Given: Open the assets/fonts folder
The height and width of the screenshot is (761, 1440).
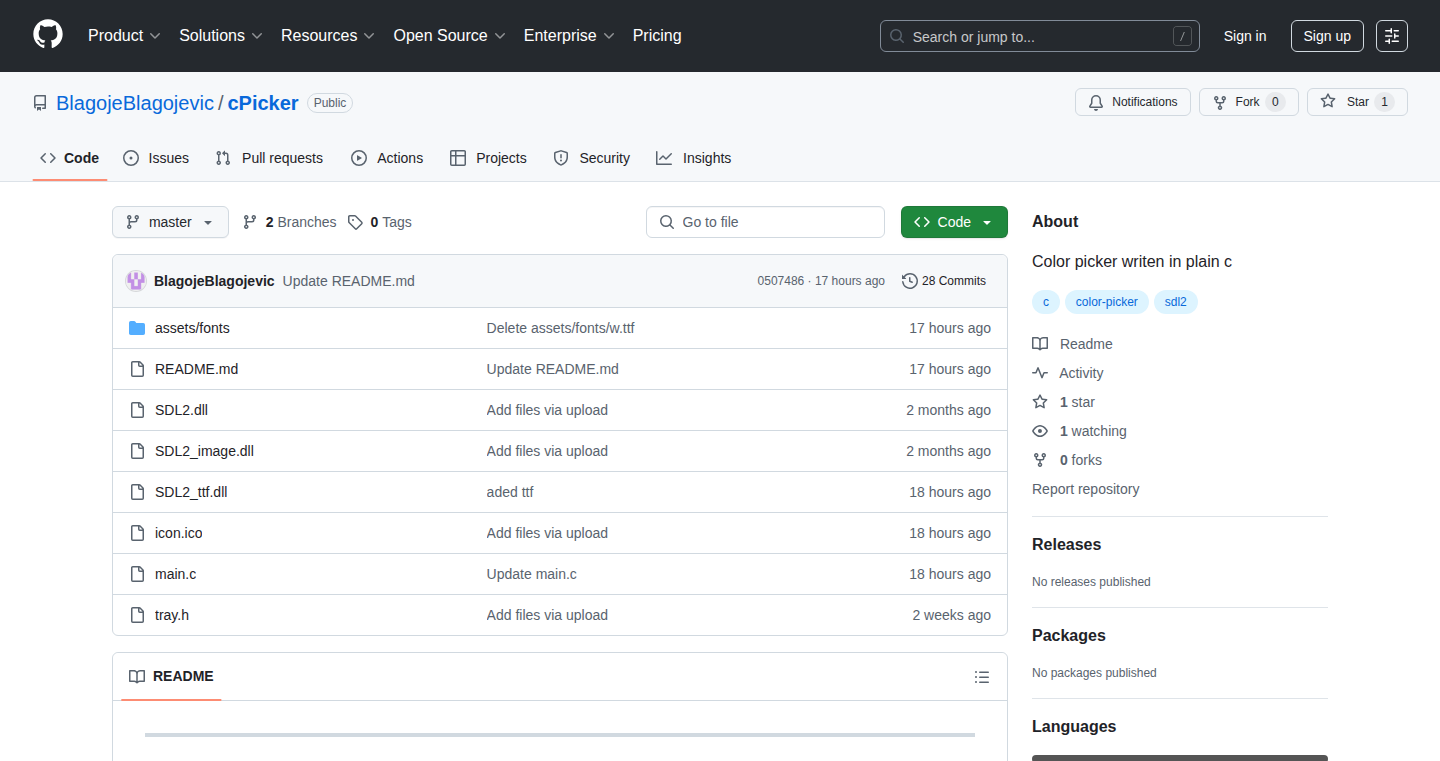Looking at the screenshot, I should click(192, 328).
